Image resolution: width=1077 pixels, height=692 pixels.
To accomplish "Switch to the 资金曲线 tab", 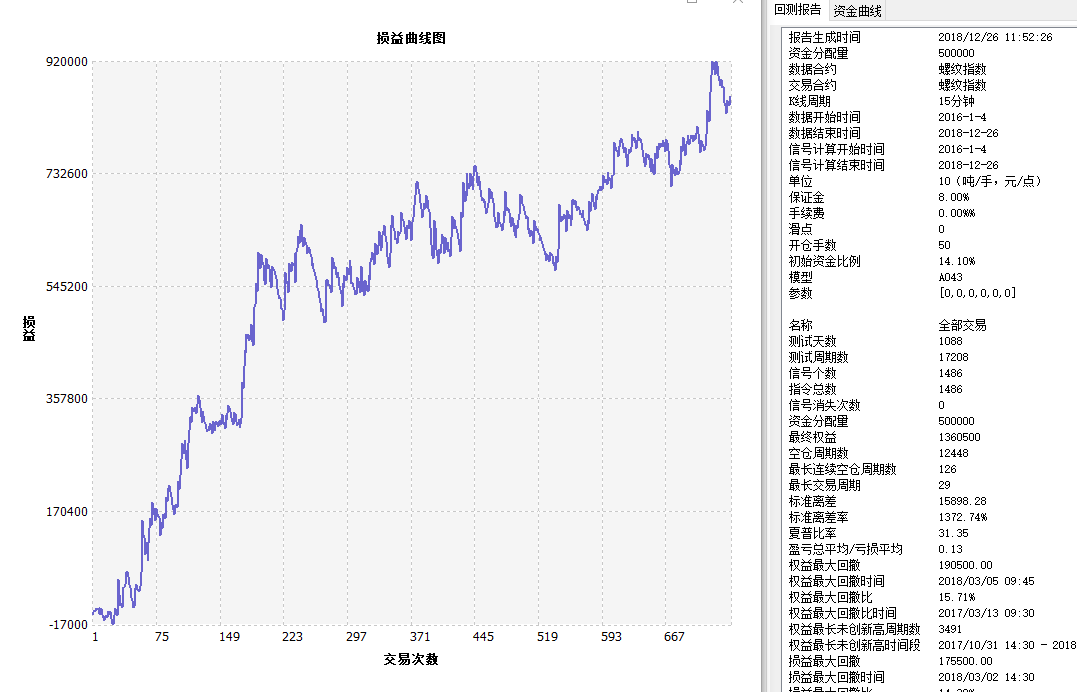I will (x=857, y=11).
